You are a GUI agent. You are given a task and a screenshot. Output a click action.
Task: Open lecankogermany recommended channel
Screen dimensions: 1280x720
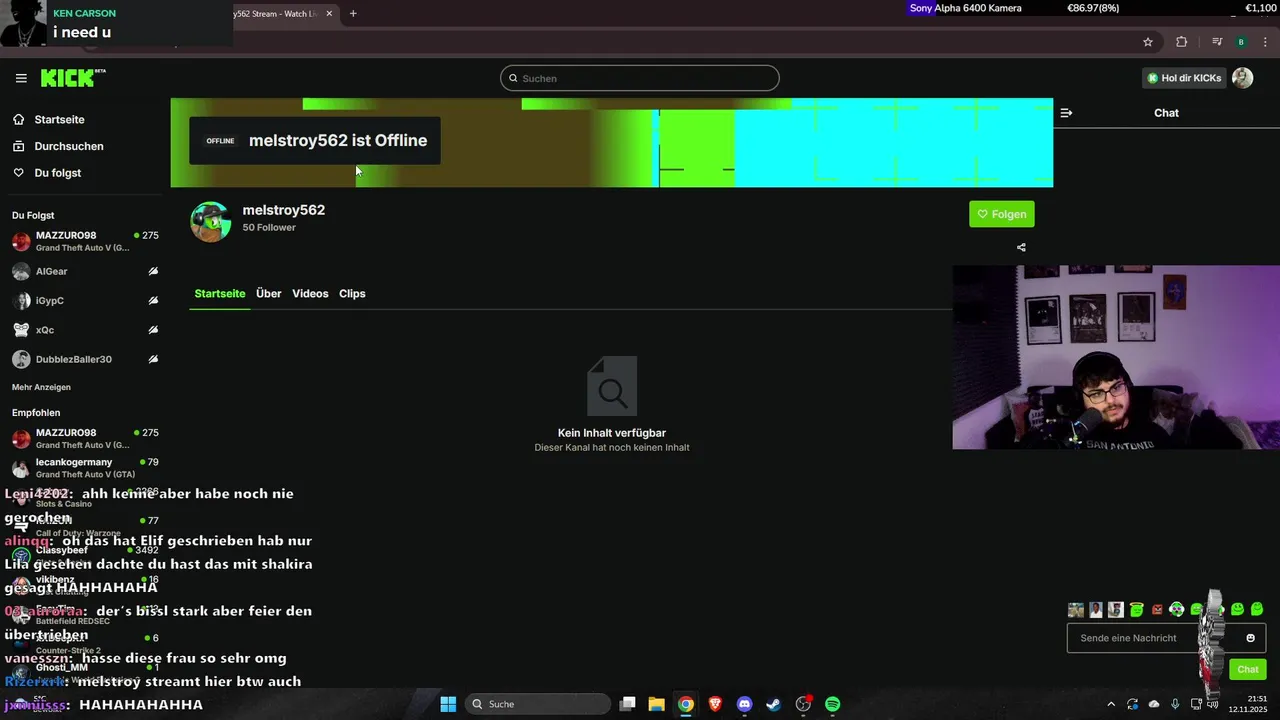85,468
